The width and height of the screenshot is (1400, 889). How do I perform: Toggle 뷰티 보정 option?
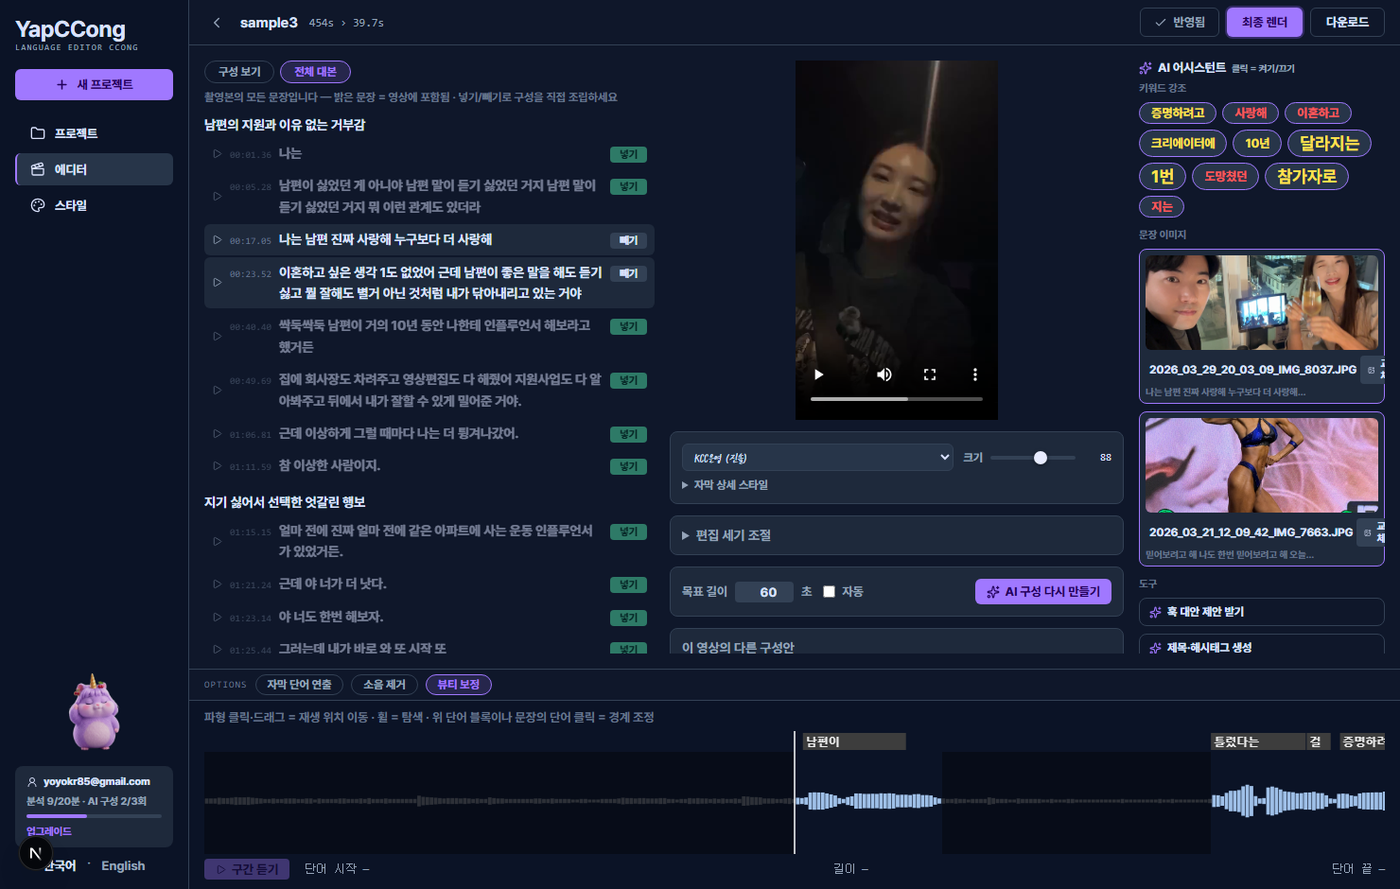pyautogui.click(x=459, y=685)
